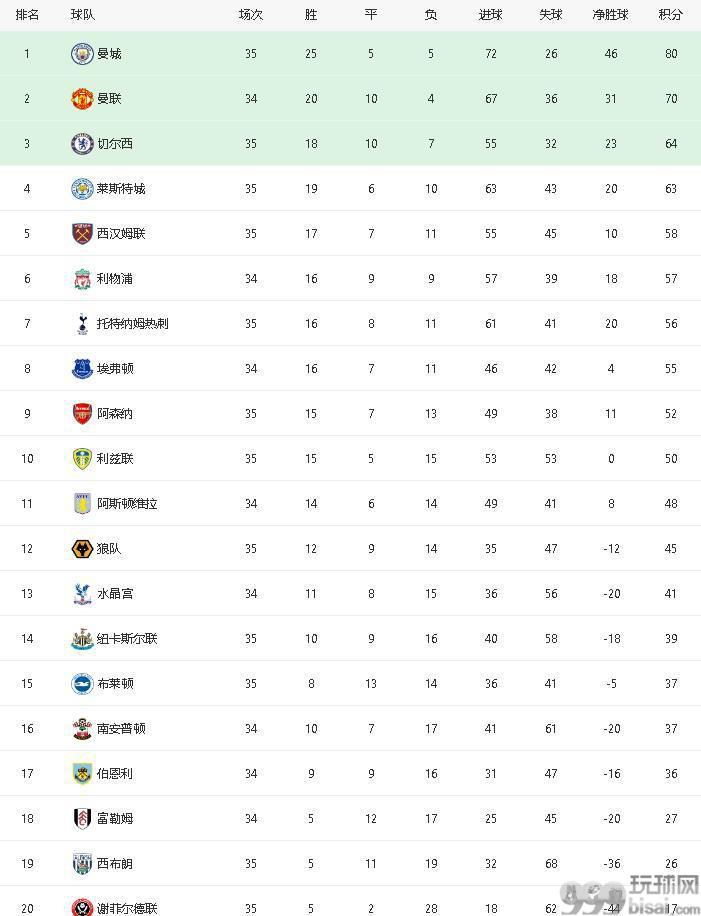Sort by the 积分 column header
701x916 pixels.
coord(671,15)
